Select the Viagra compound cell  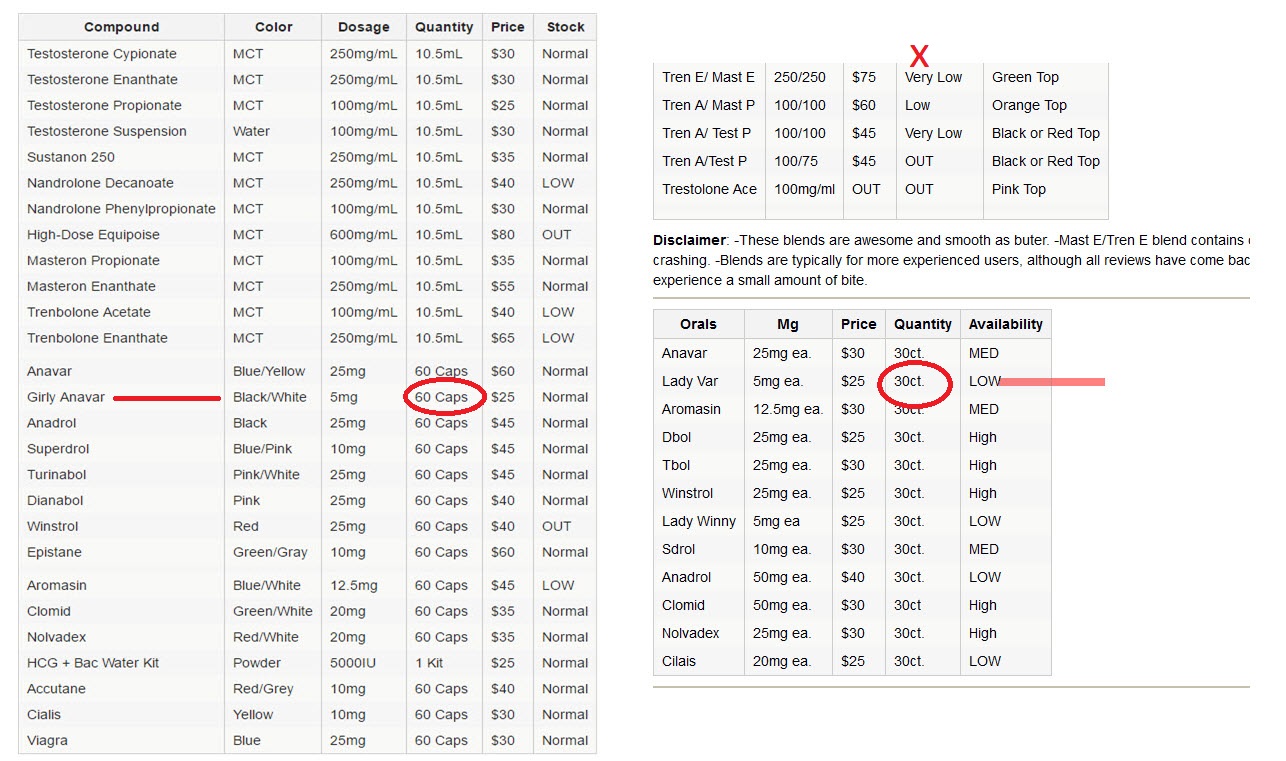(47, 741)
